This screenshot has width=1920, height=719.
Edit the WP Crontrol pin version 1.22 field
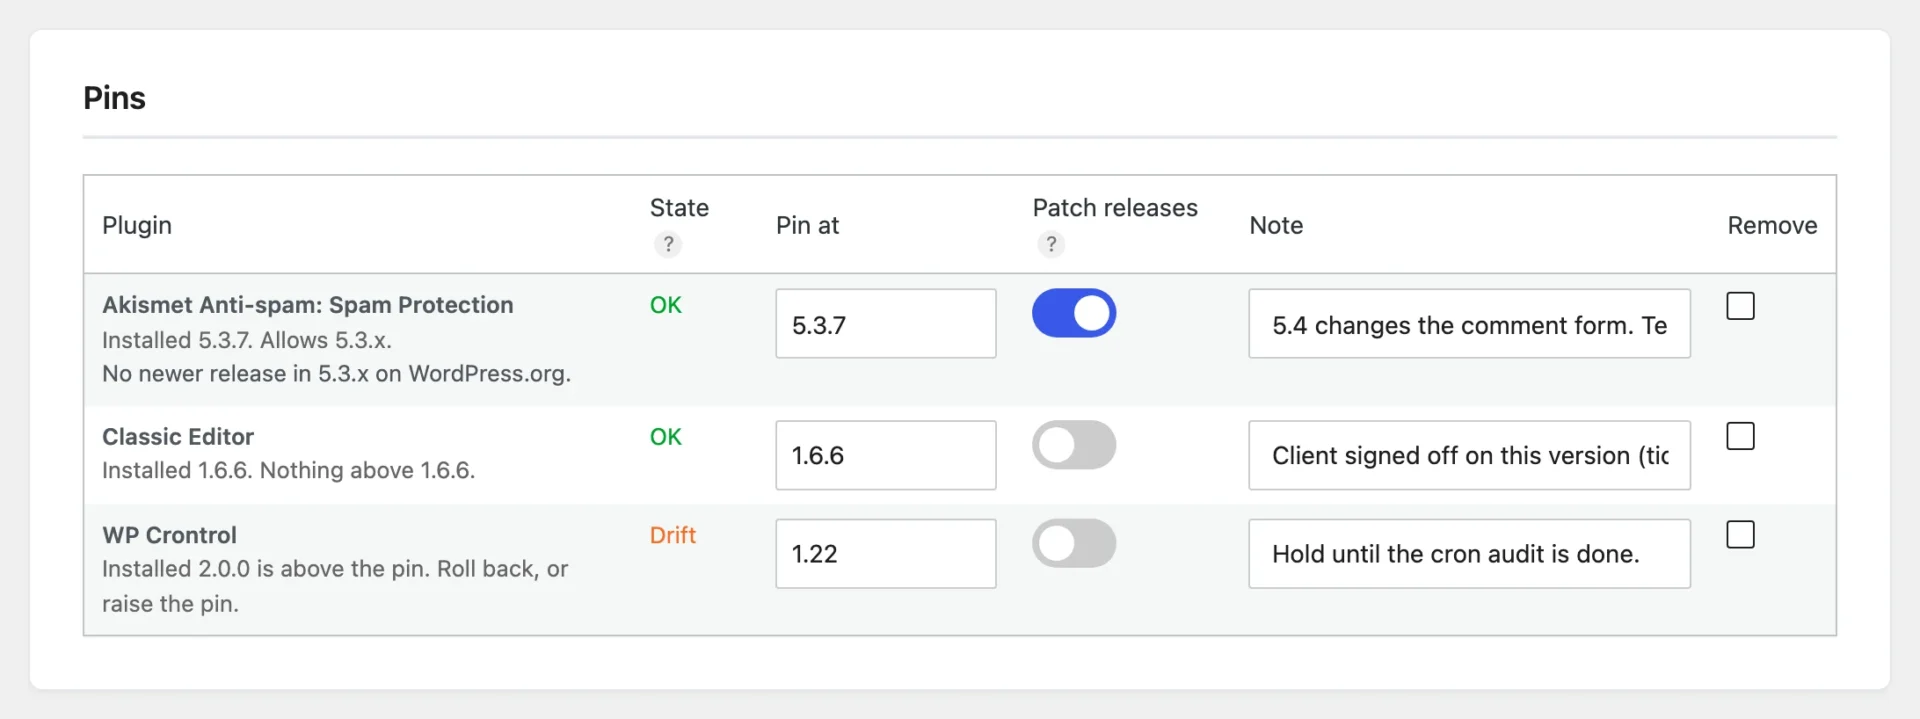pyautogui.click(x=886, y=553)
